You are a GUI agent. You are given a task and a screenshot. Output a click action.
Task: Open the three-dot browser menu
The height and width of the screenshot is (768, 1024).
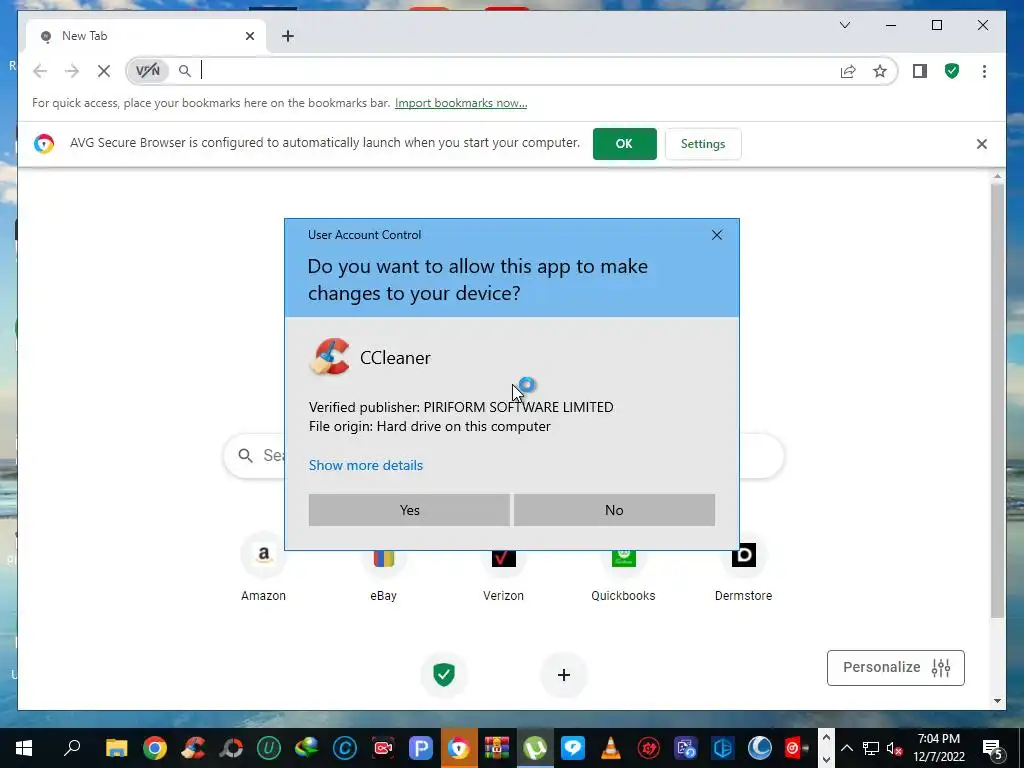984,71
